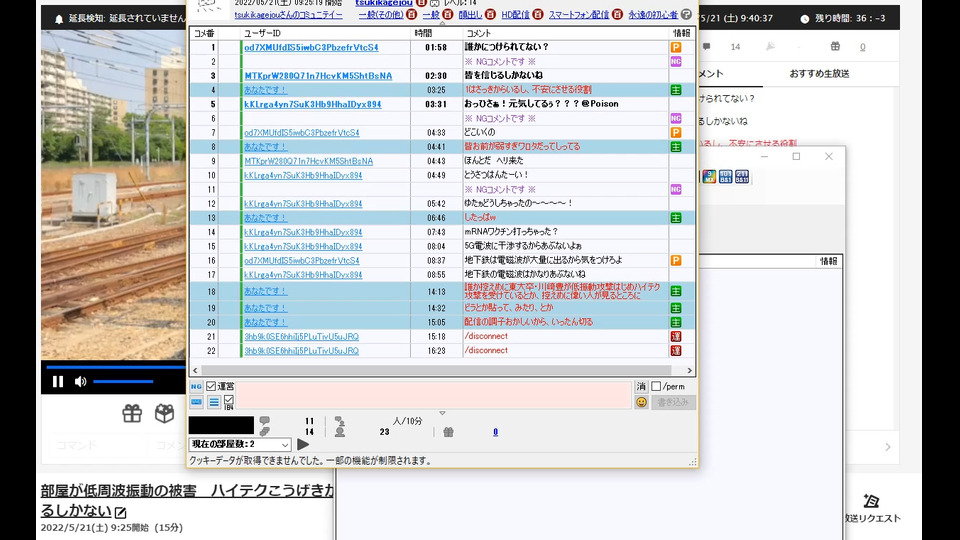Image resolution: width=960 pixels, height=540 pixels.
Task: Open the smiley emoji picker
Action: 641,402
